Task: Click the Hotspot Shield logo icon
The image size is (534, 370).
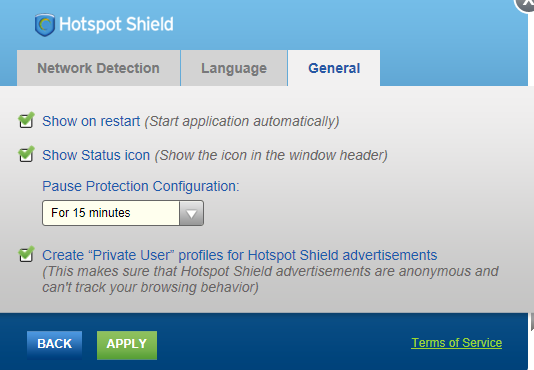Action: 45,25
